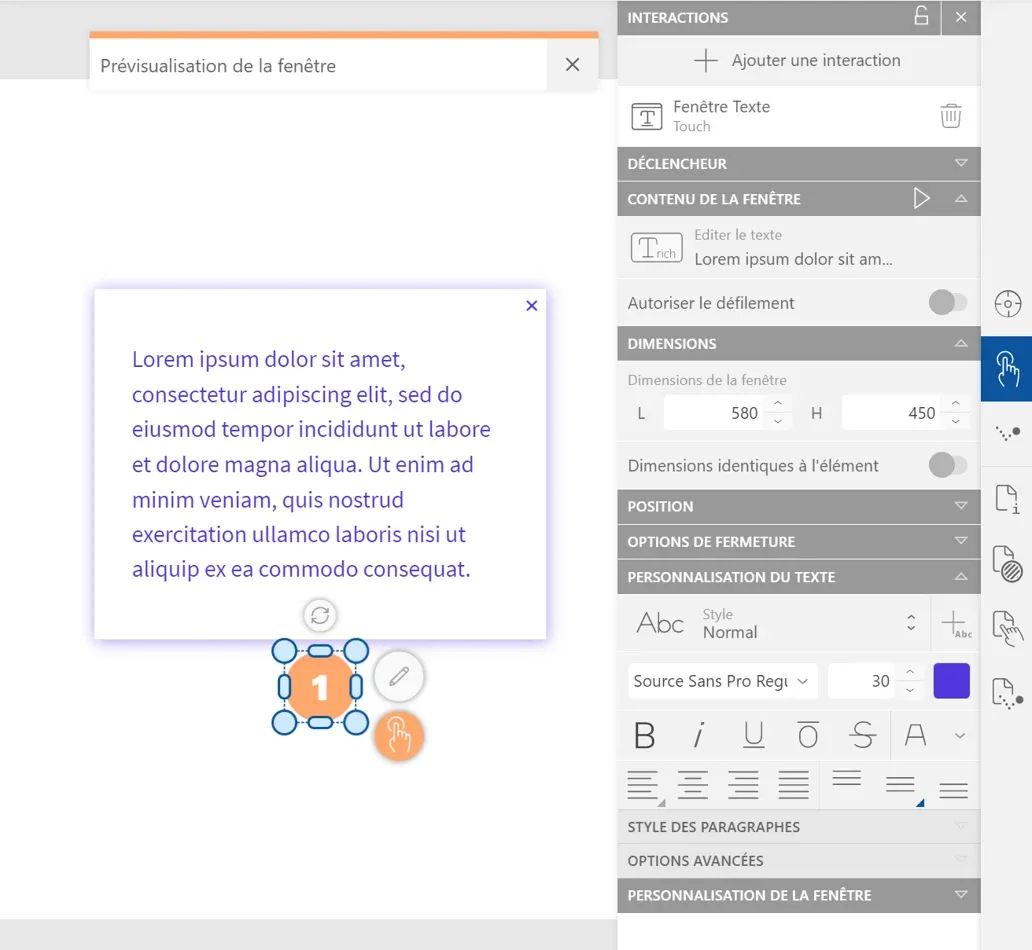Play the window content preview
The image size is (1032, 950).
coord(921,199)
